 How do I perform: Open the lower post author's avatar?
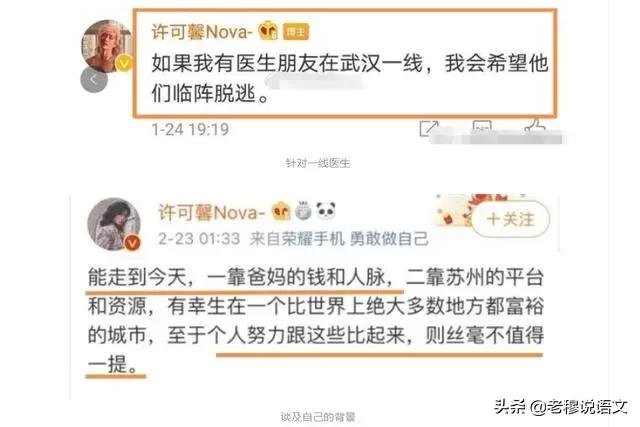[114, 224]
